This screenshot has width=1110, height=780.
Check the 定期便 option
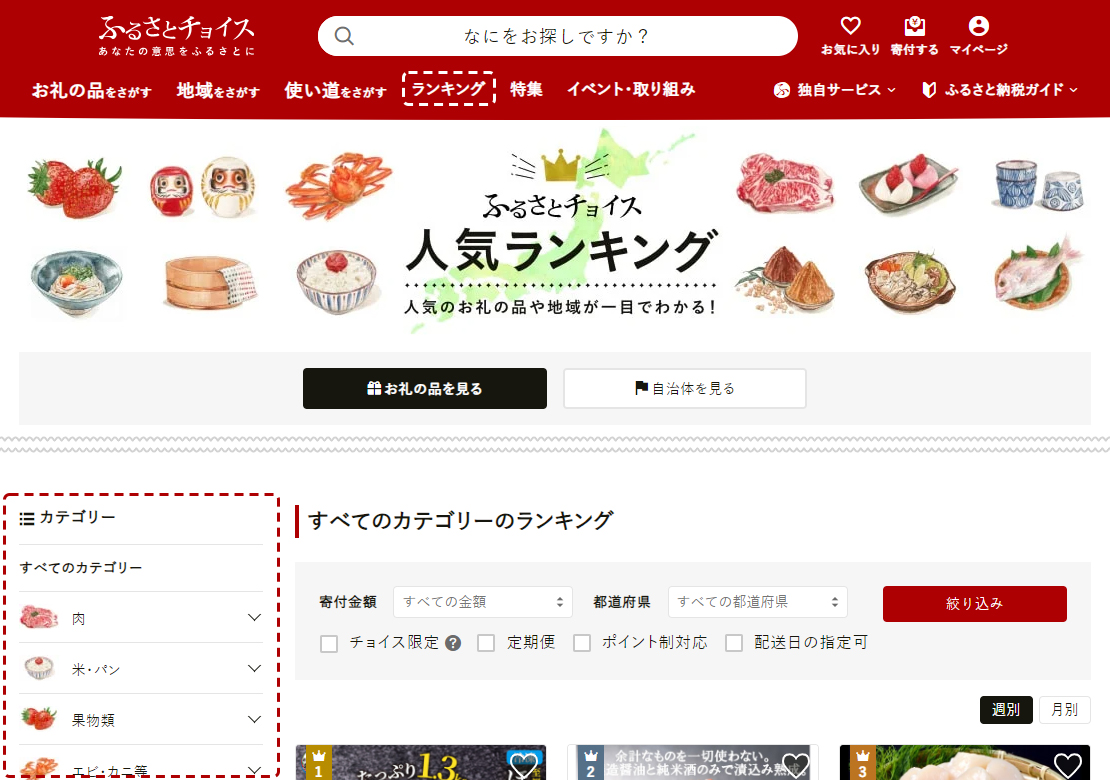click(x=486, y=643)
